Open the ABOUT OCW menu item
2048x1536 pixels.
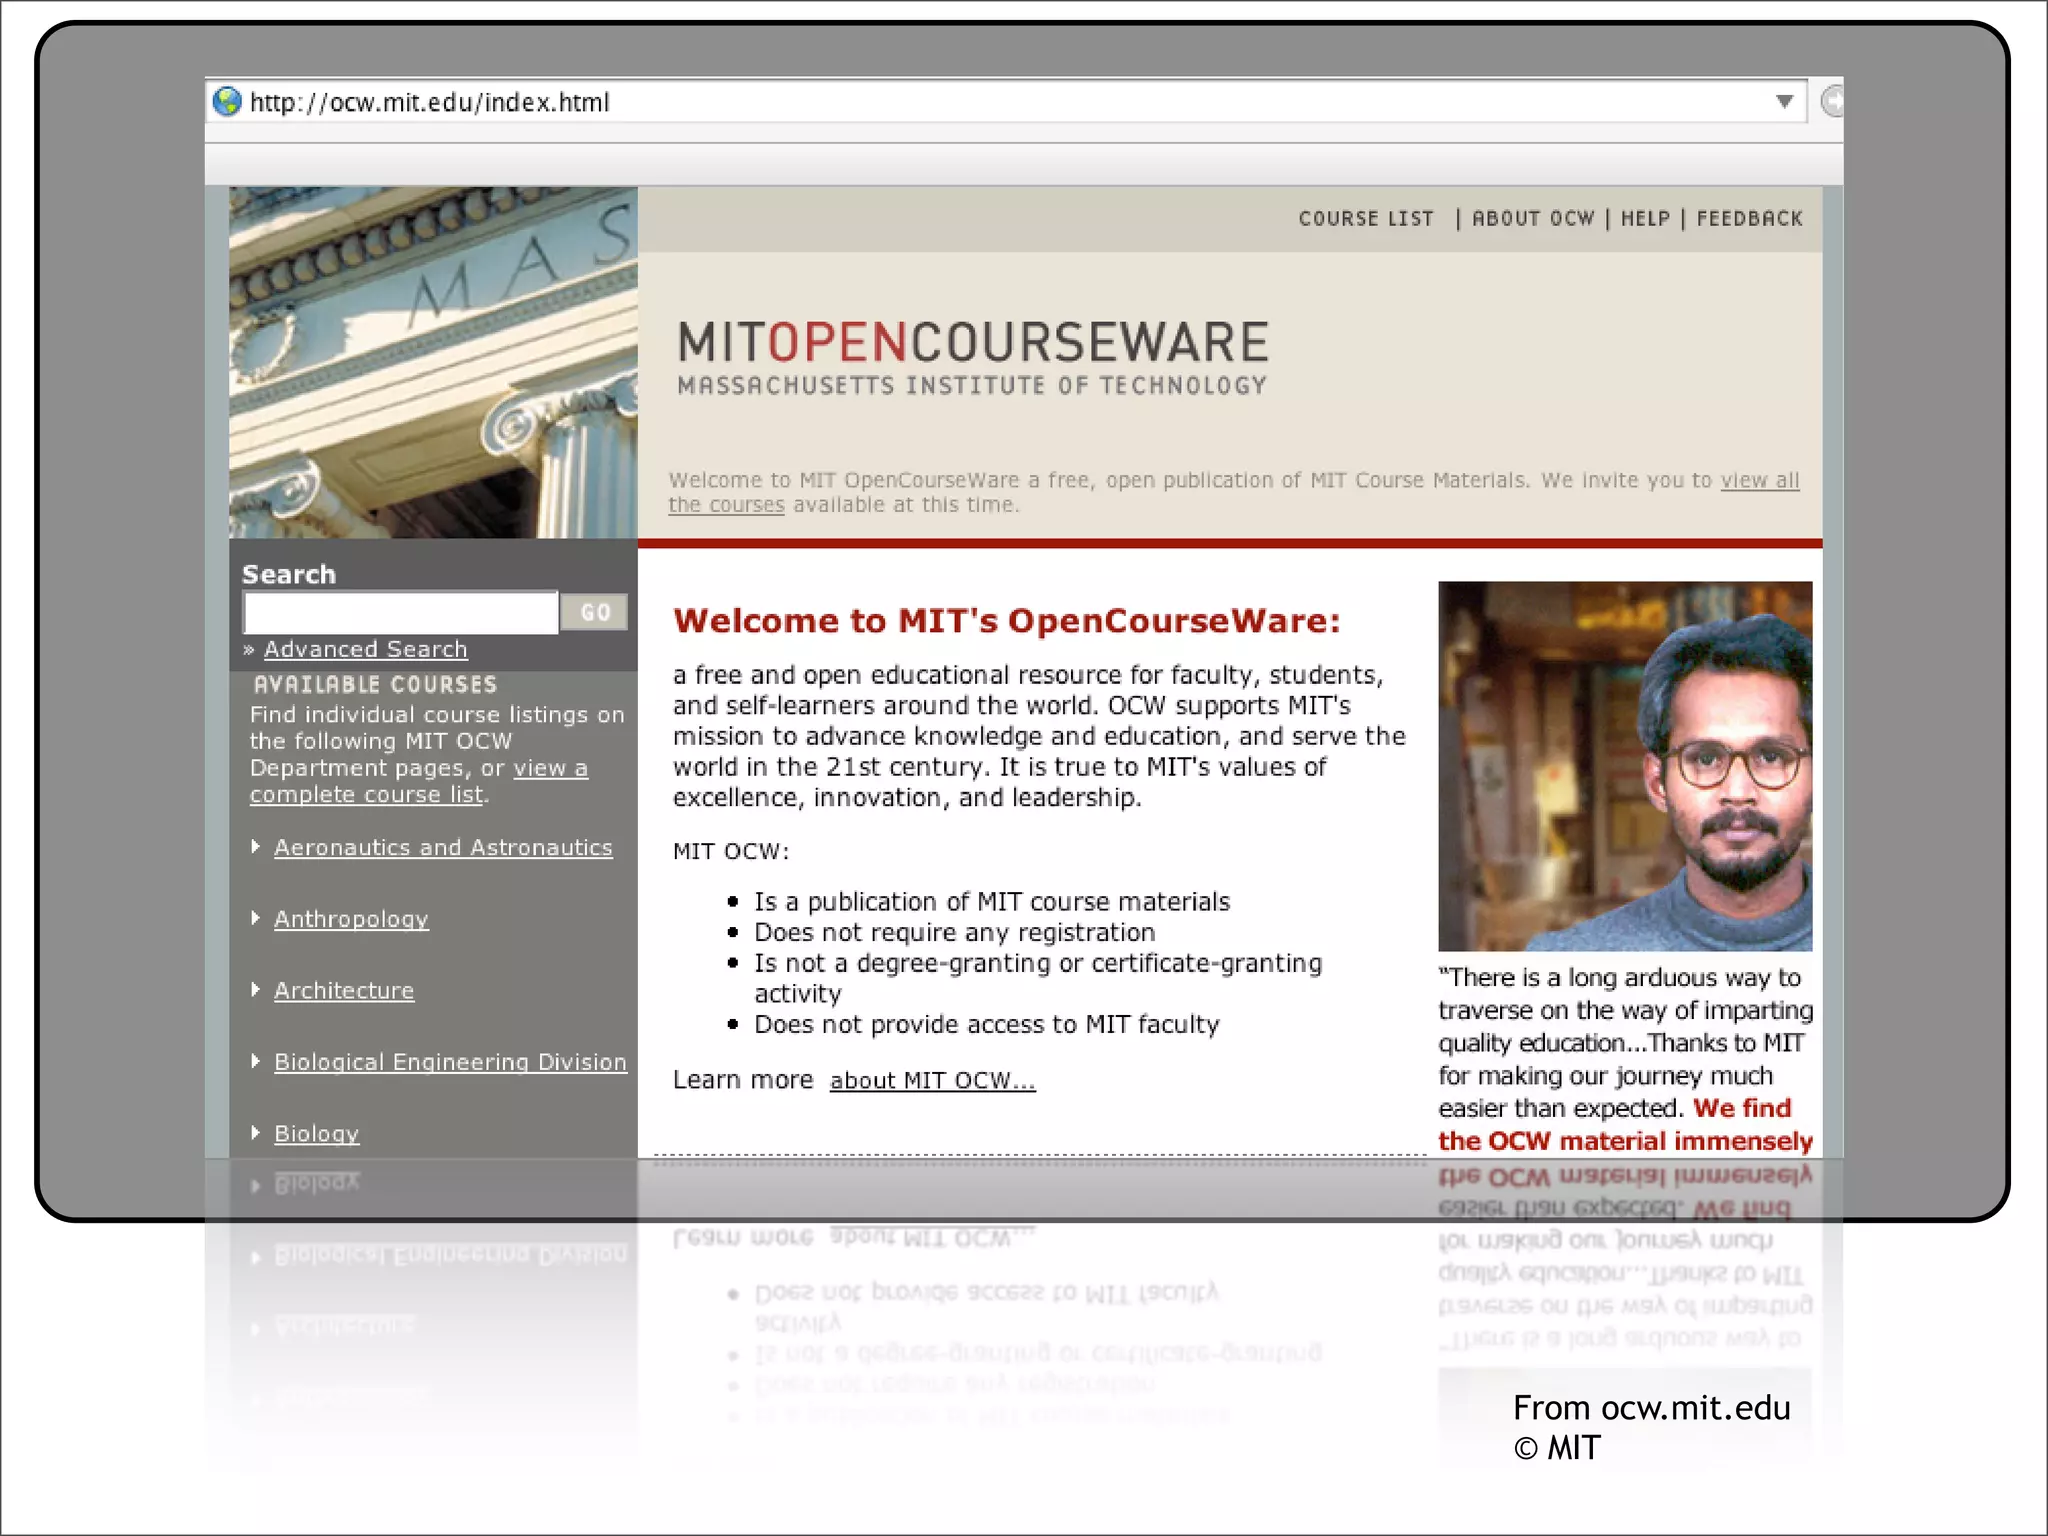click(x=1532, y=219)
